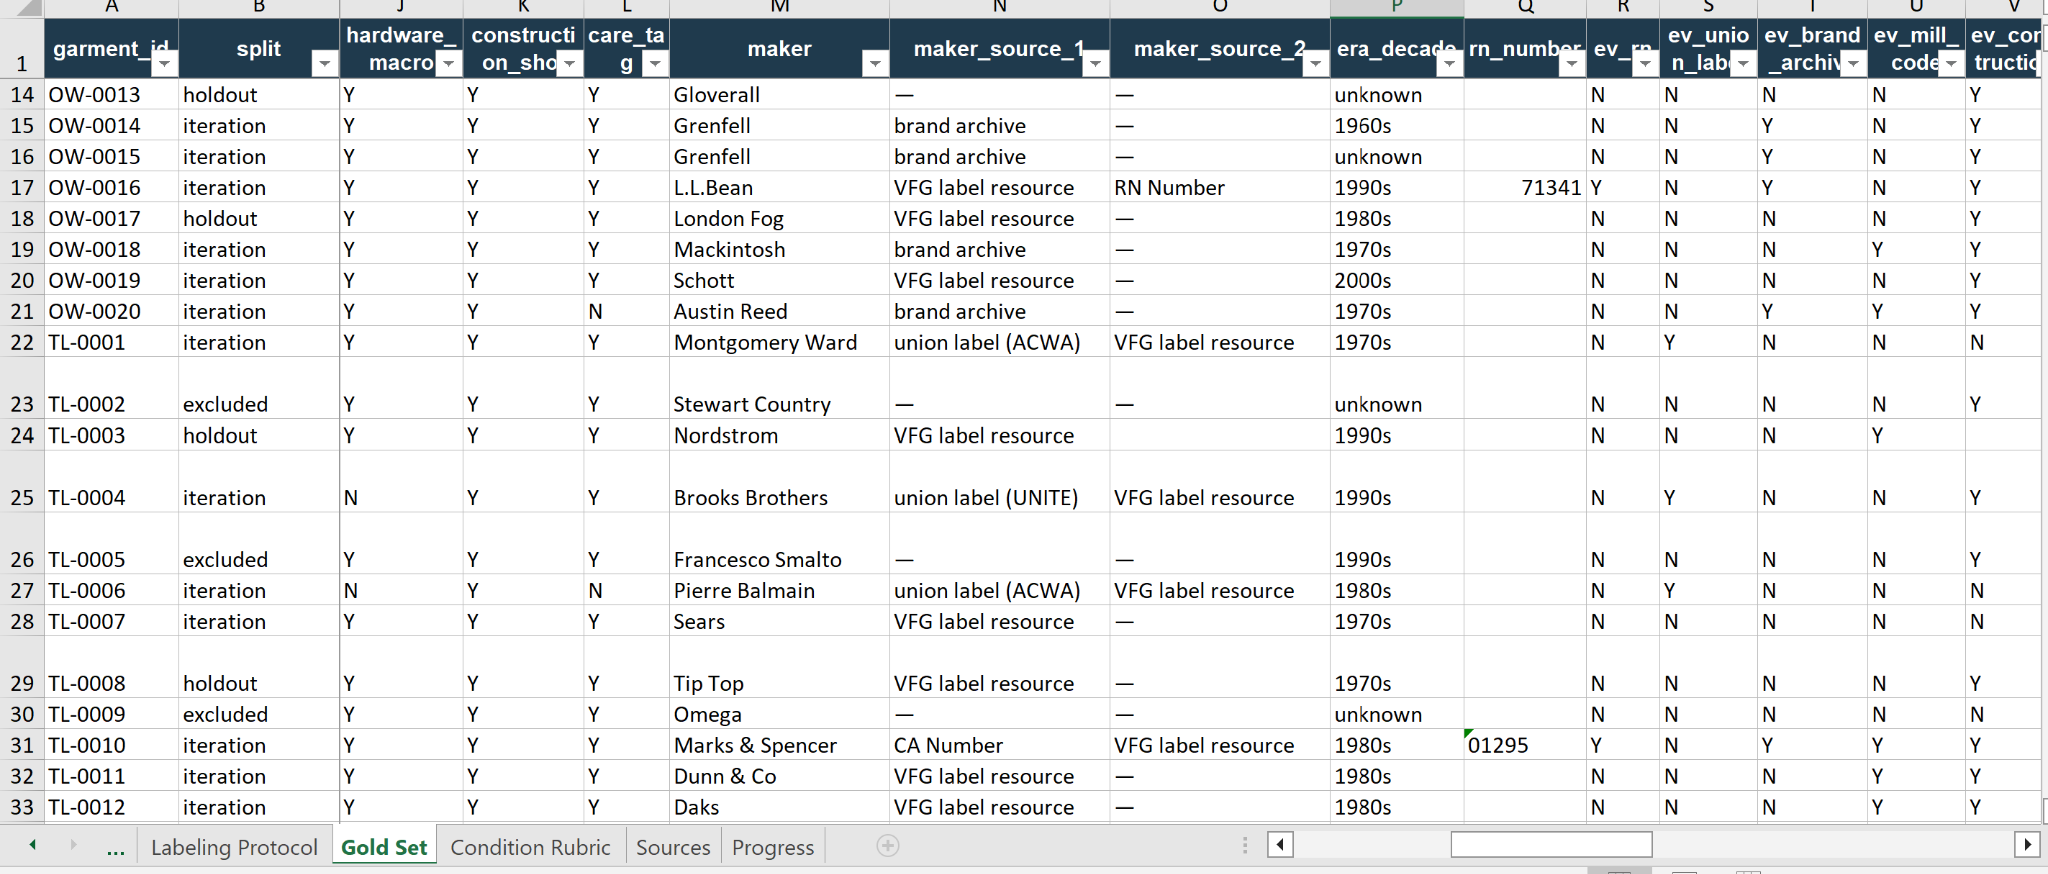Select the maker cell Pierre Balmain
Image resolution: width=2048 pixels, height=874 pixels.
click(x=779, y=590)
